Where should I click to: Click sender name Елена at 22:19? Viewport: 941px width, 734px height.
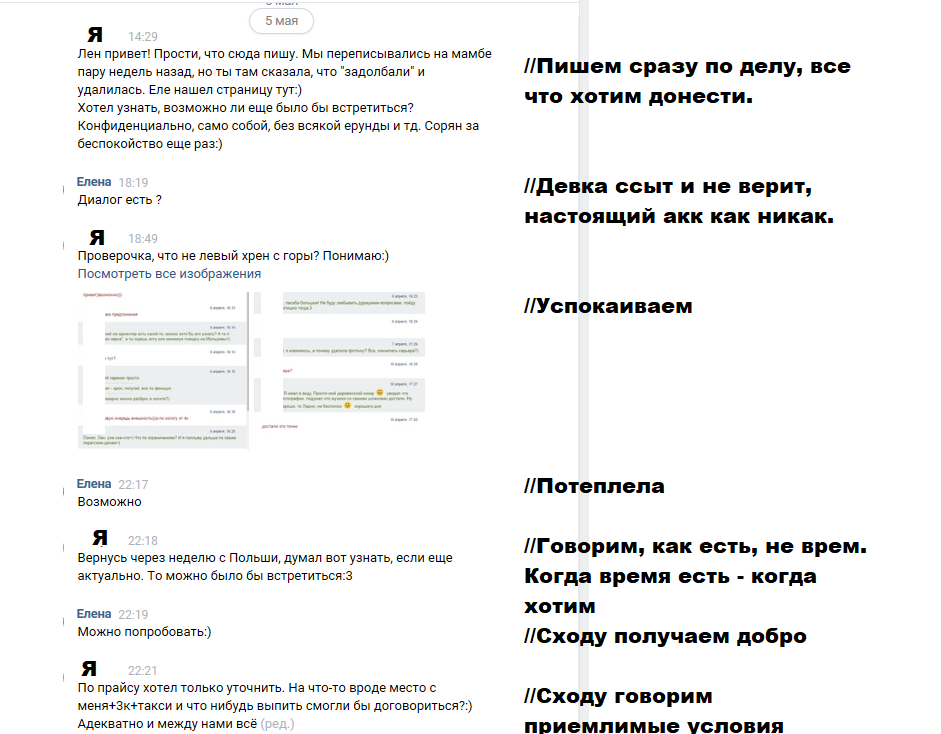pos(94,614)
